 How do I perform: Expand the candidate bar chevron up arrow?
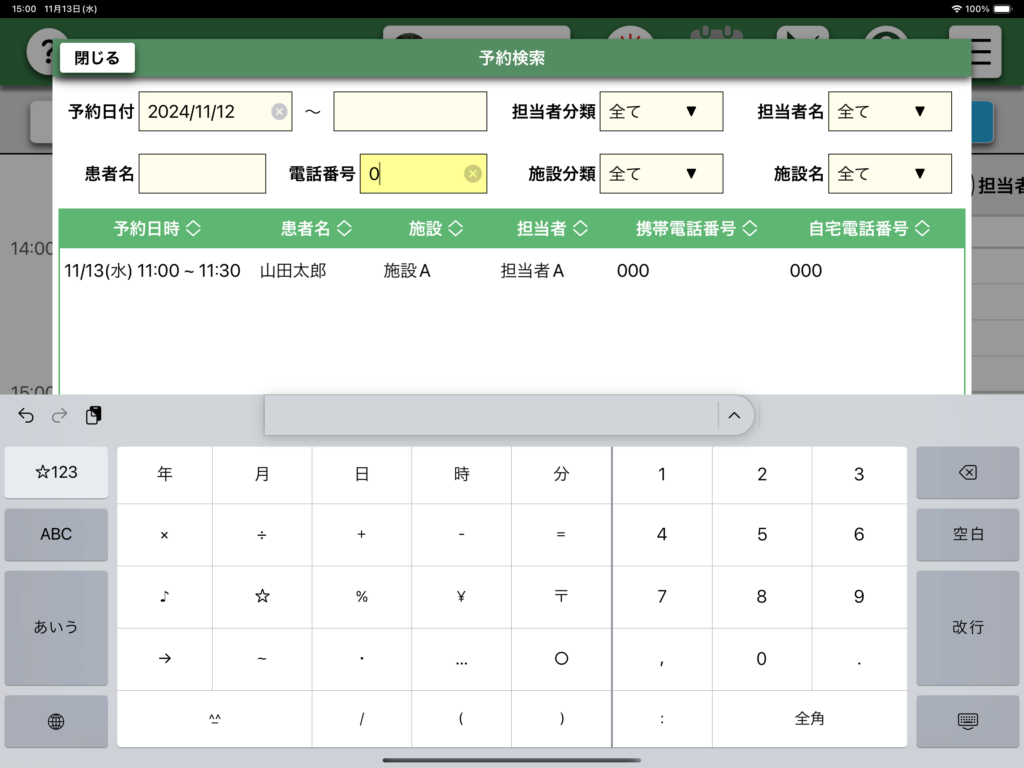734,416
